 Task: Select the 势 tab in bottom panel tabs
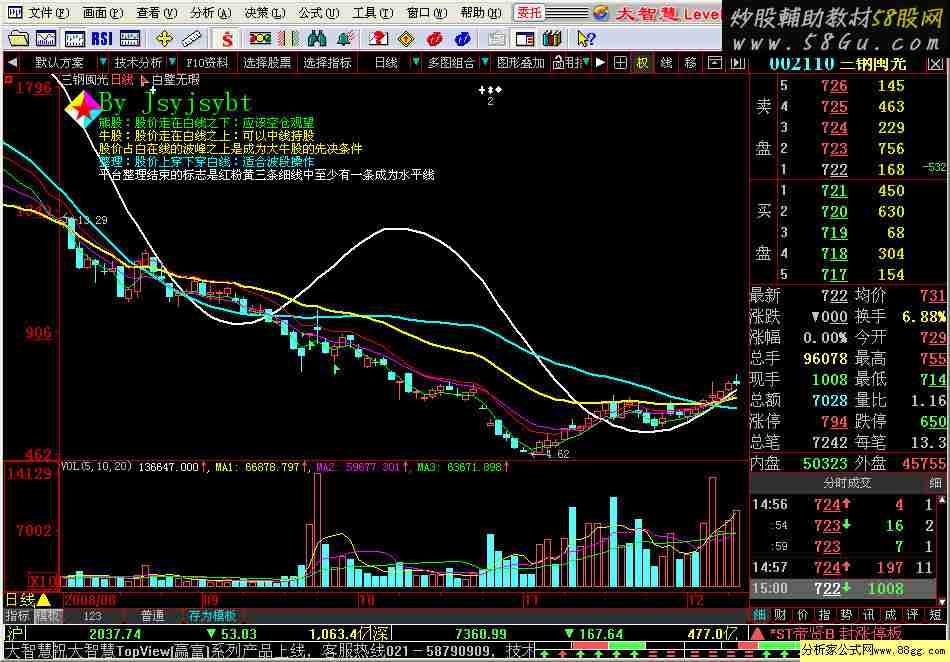point(846,615)
